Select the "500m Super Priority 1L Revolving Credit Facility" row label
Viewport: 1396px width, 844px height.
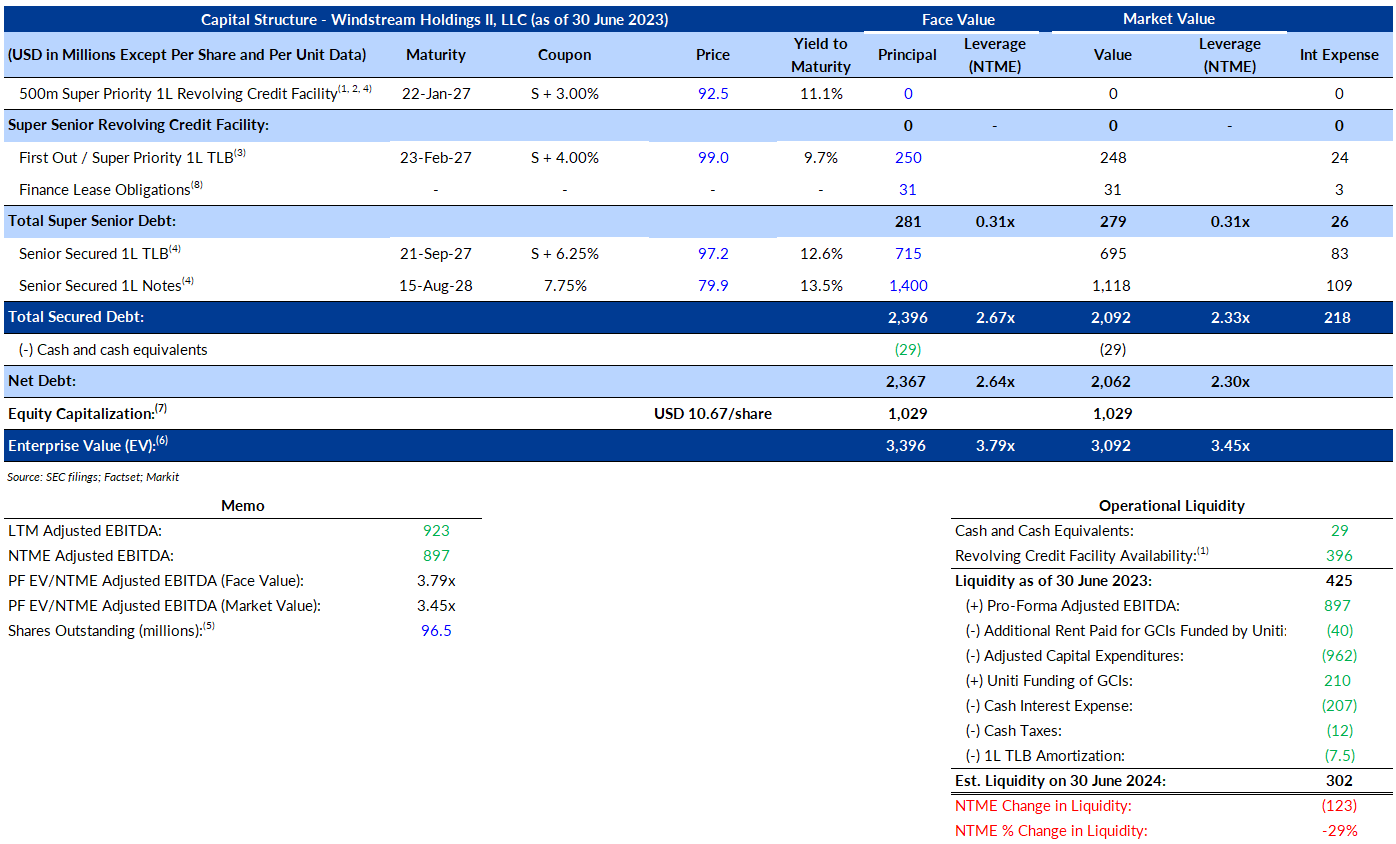coord(196,93)
